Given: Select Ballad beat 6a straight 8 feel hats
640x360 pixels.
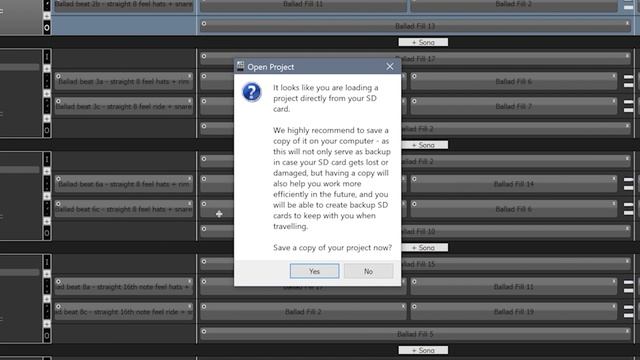Looking at the screenshot, I should pos(123,184).
